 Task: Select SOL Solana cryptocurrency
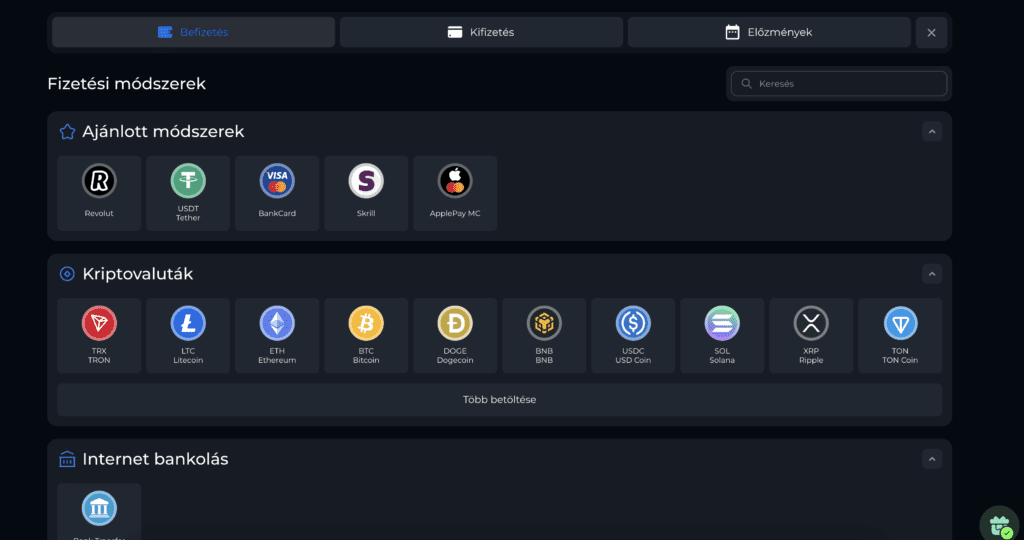point(722,336)
